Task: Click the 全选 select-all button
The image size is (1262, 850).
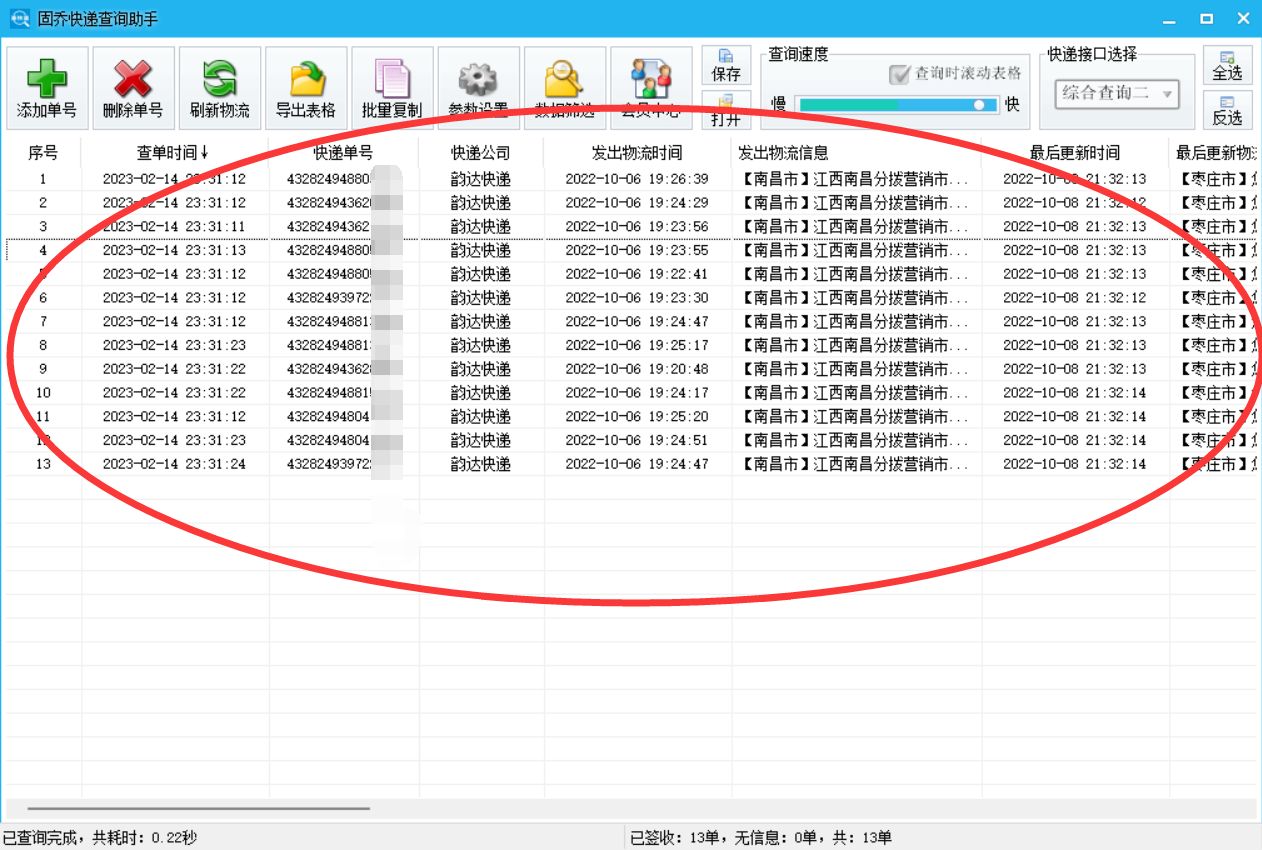Action: [1227, 63]
